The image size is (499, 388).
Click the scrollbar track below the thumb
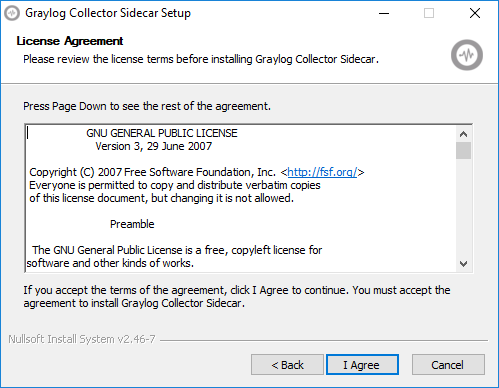click(x=463, y=207)
